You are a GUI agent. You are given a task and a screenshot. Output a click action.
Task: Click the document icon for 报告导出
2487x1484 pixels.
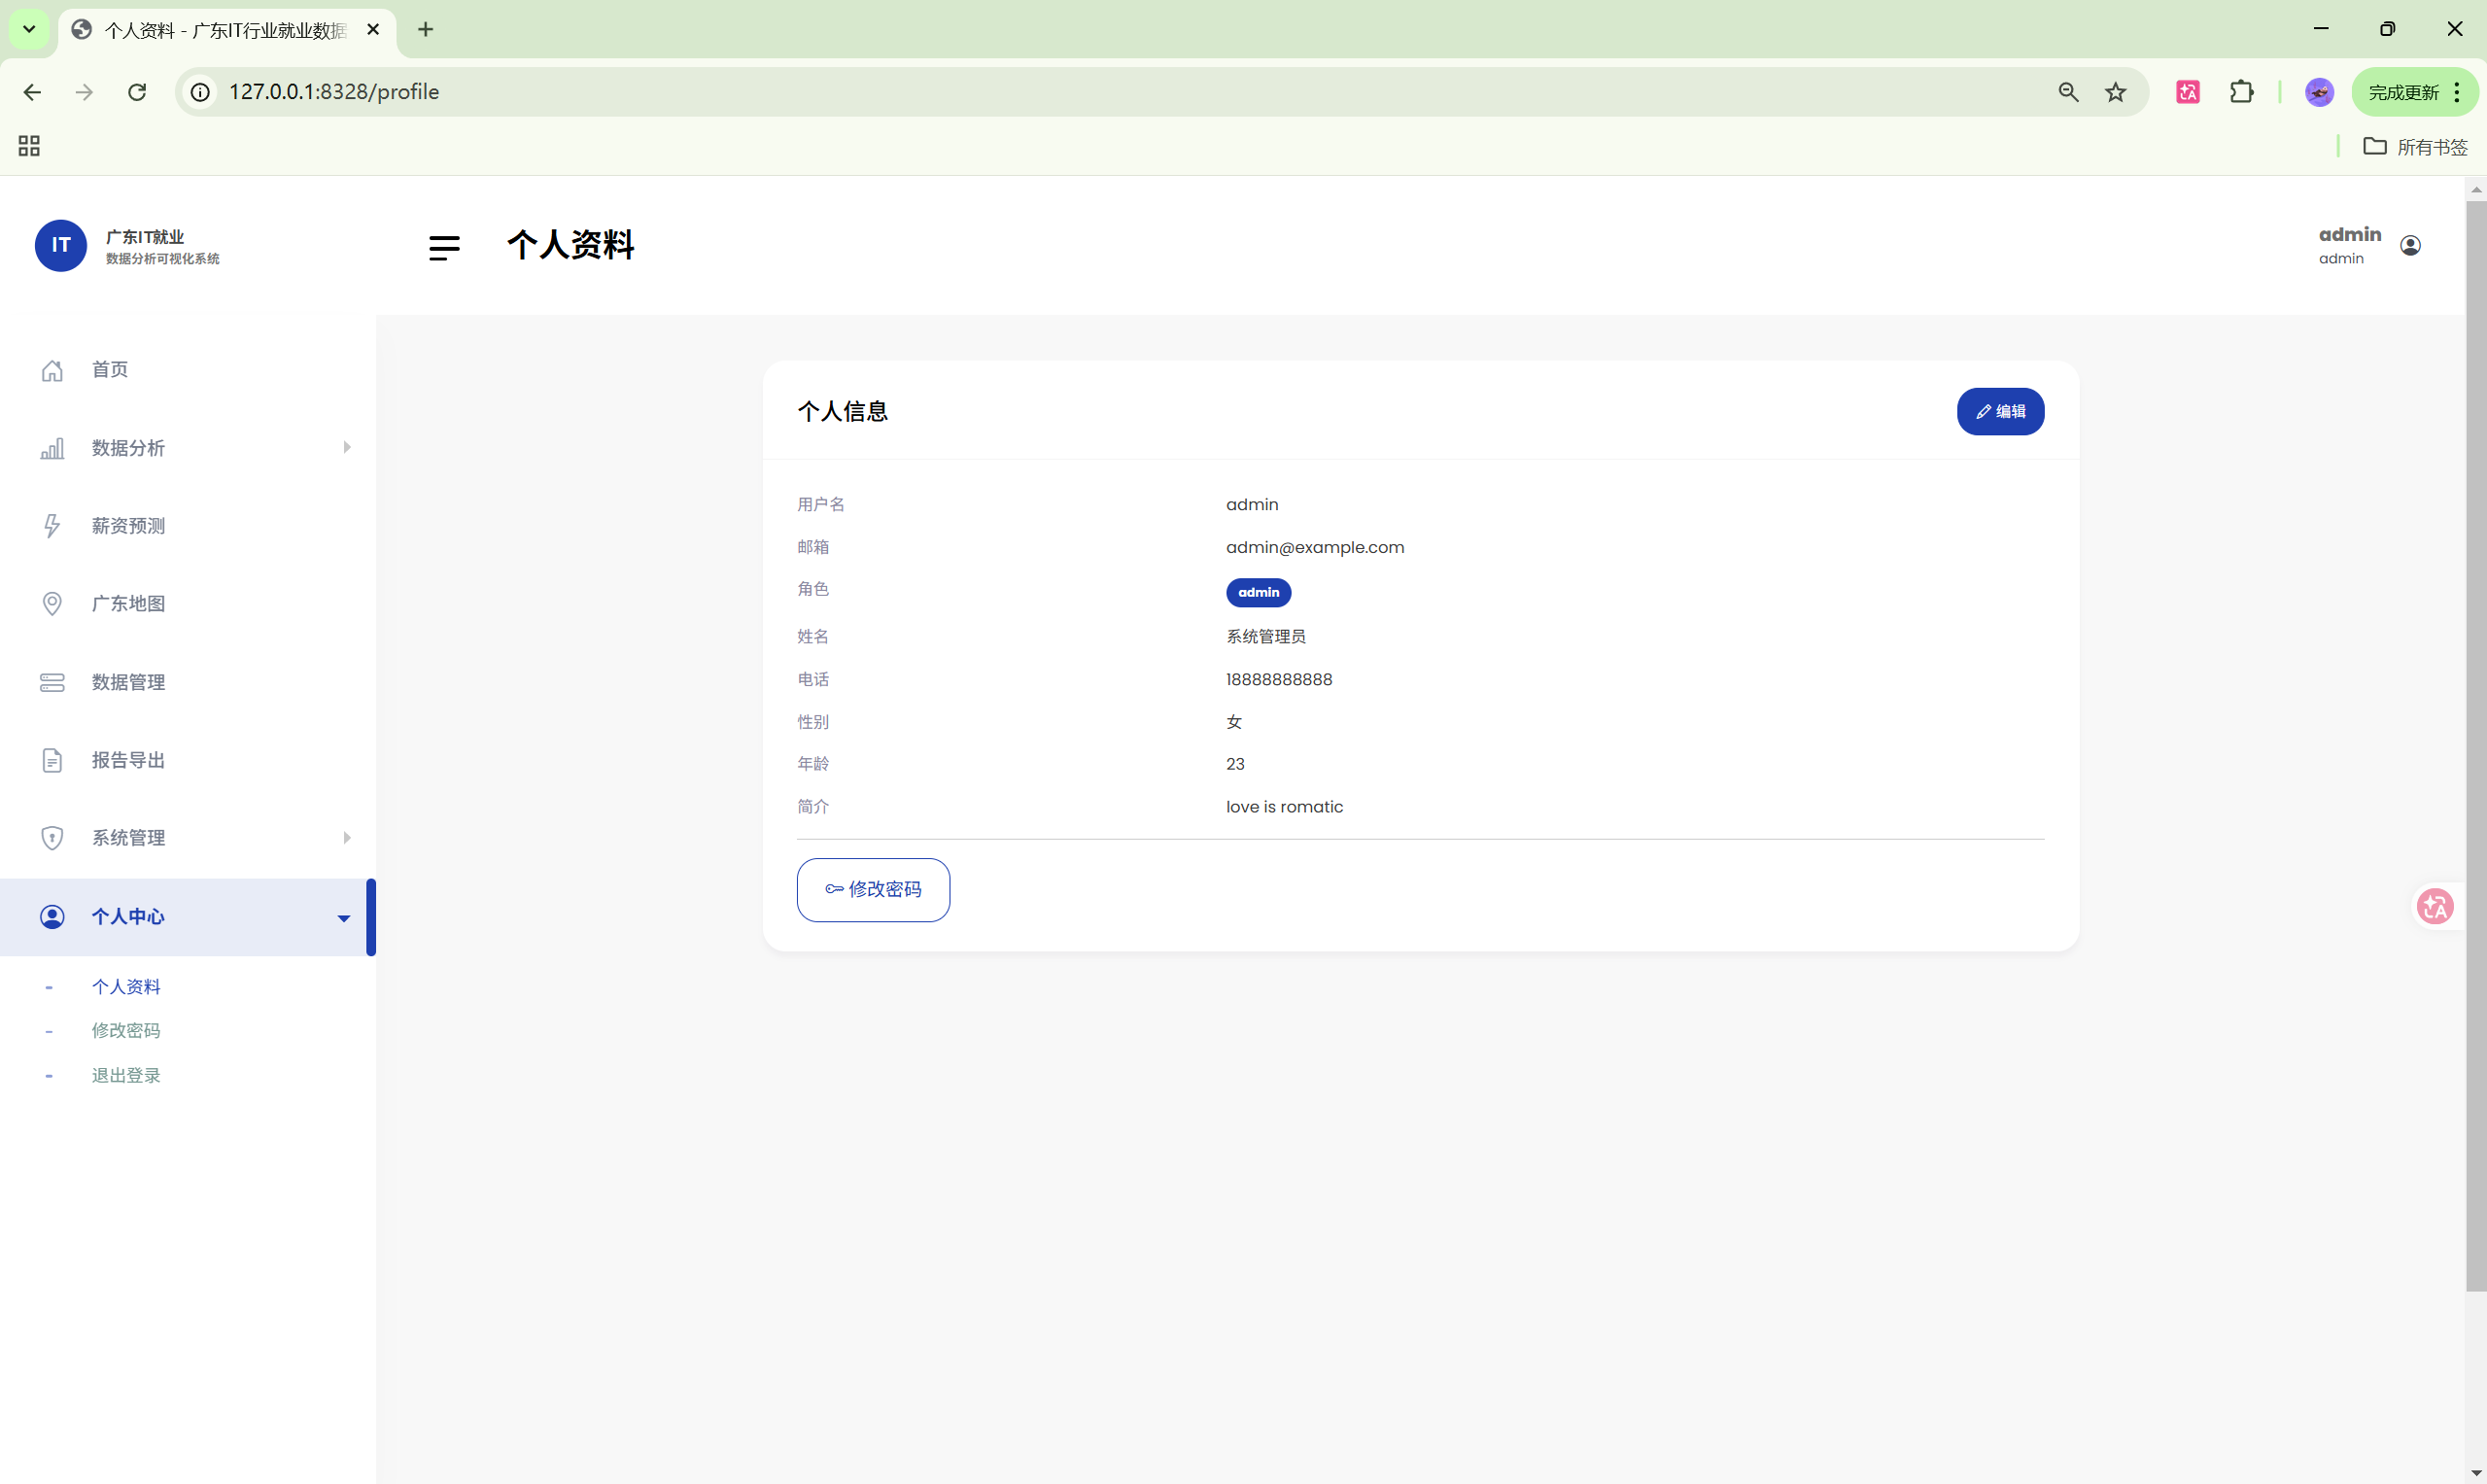tap(52, 760)
